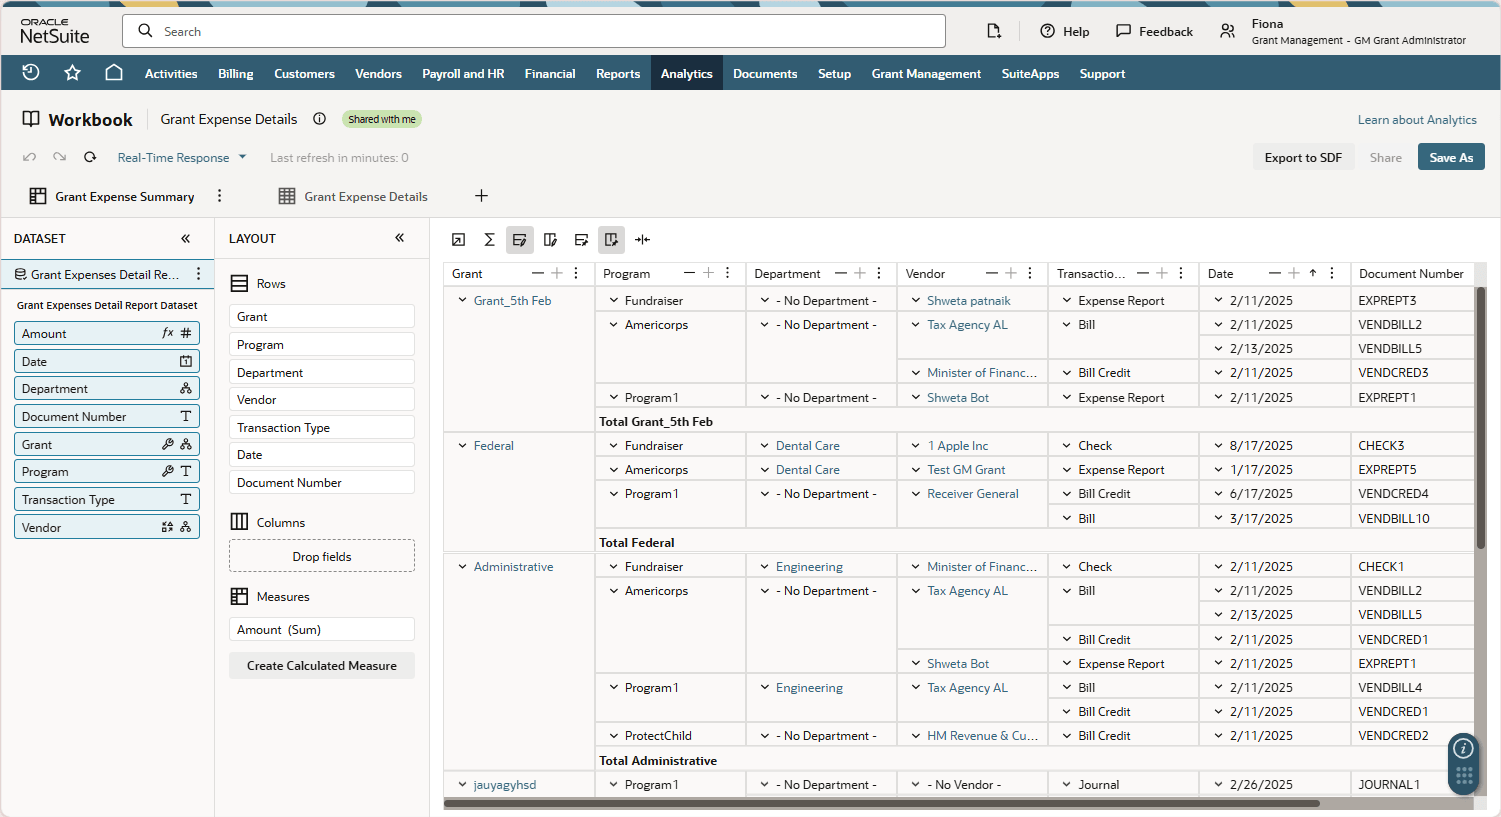The height and width of the screenshot is (817, 1501).
Task: Open the kebab menu on Grant Expense Summary
Action: (219, 196)
